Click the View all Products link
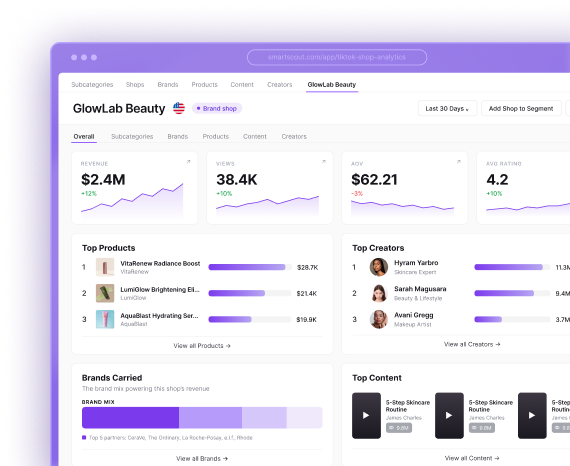This screenshot has width=570, height=466. [x=202, y=346]
